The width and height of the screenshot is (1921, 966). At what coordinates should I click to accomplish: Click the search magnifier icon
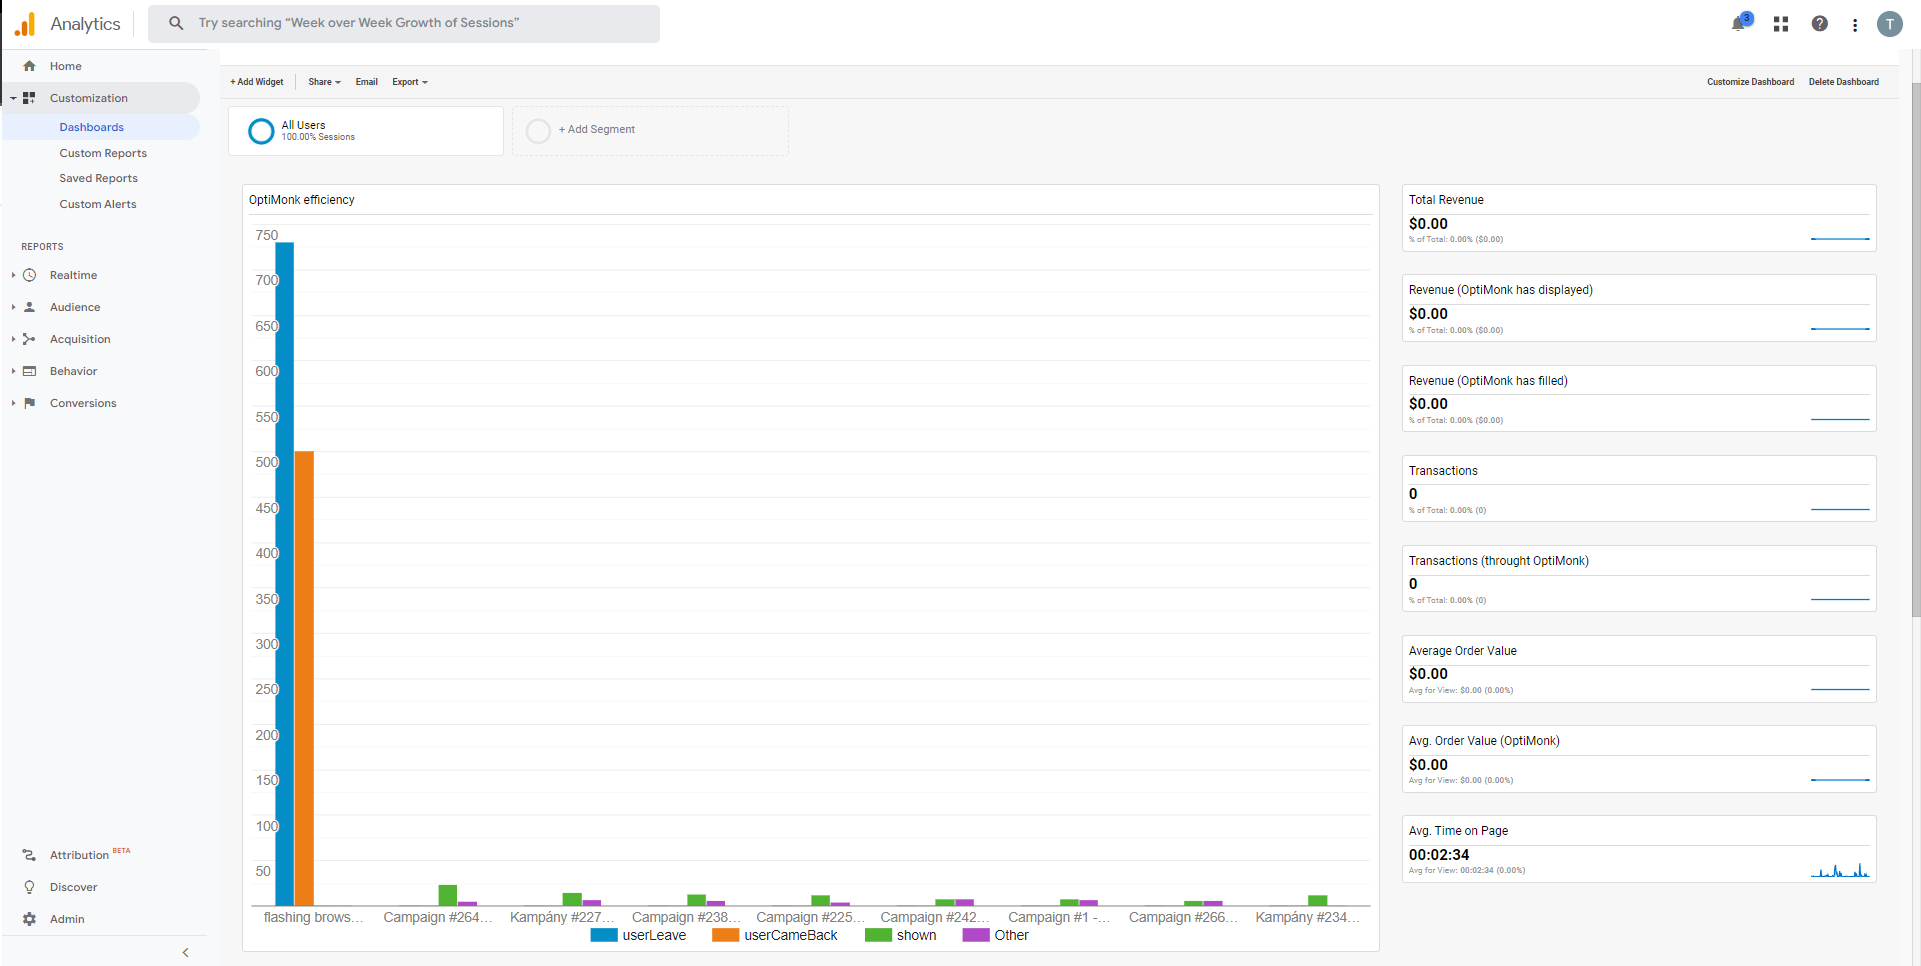tap(176, 23)
